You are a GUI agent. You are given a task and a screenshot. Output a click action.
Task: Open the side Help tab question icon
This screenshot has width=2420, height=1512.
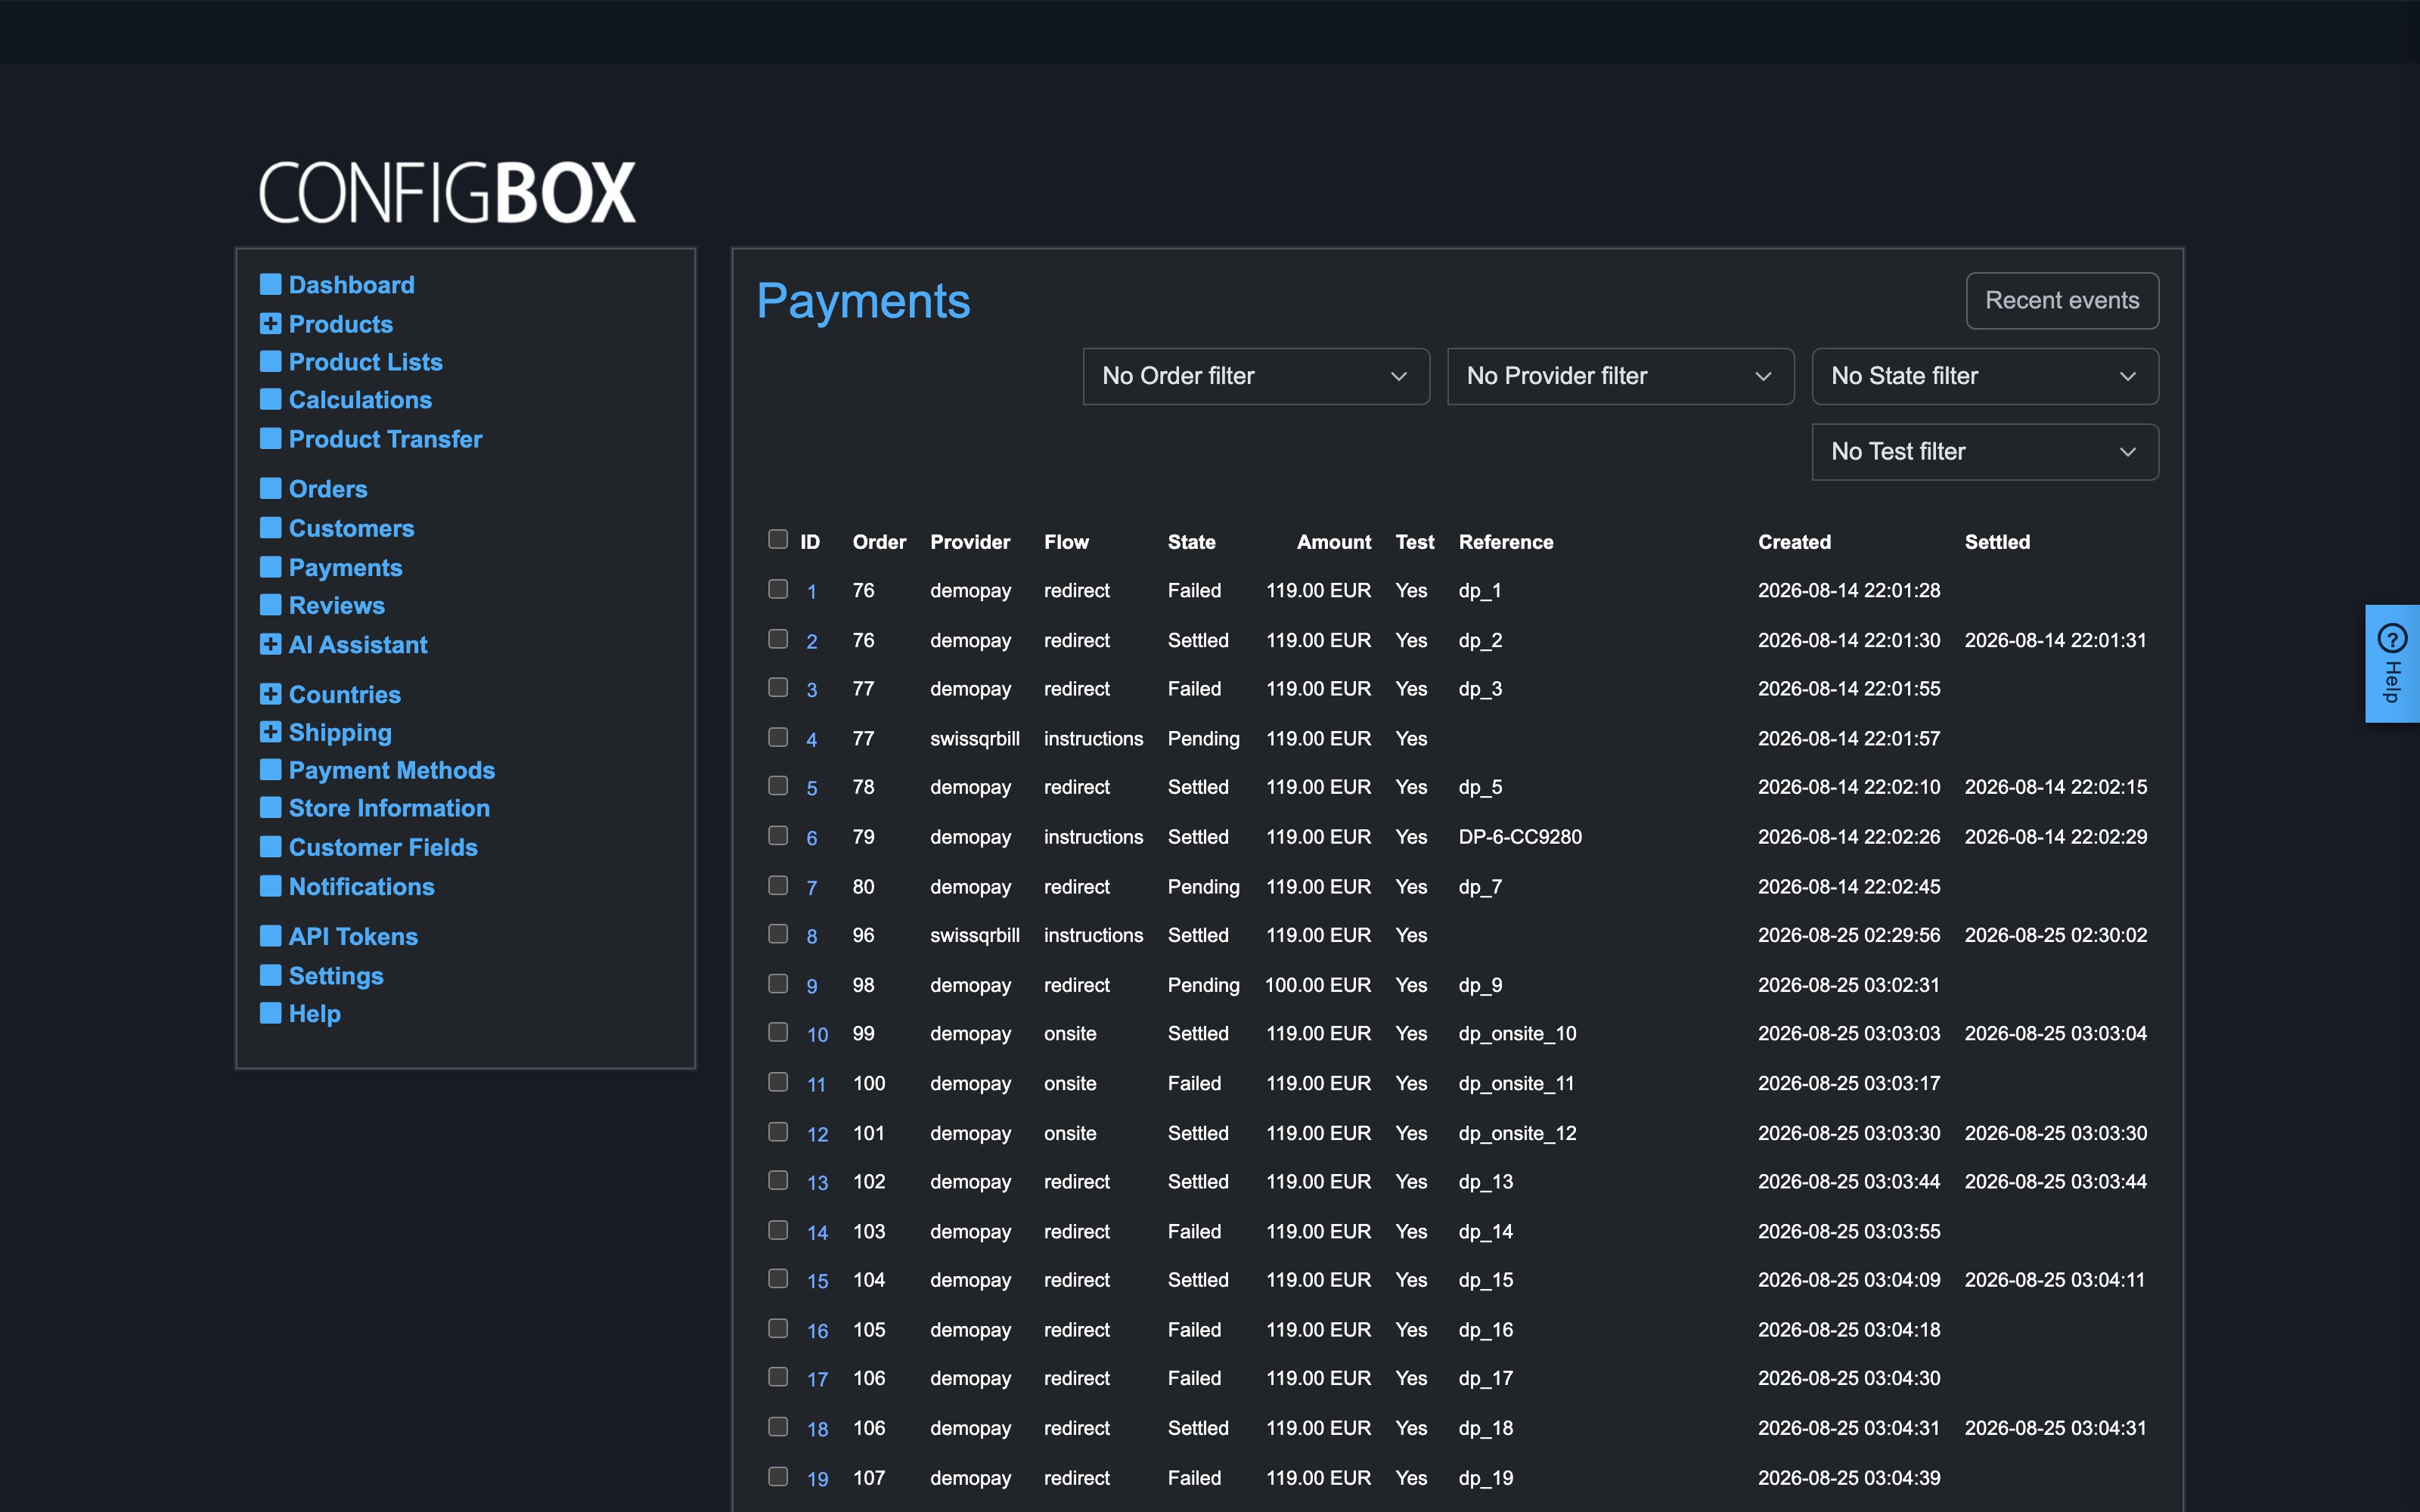click(x=2392, y=637)
